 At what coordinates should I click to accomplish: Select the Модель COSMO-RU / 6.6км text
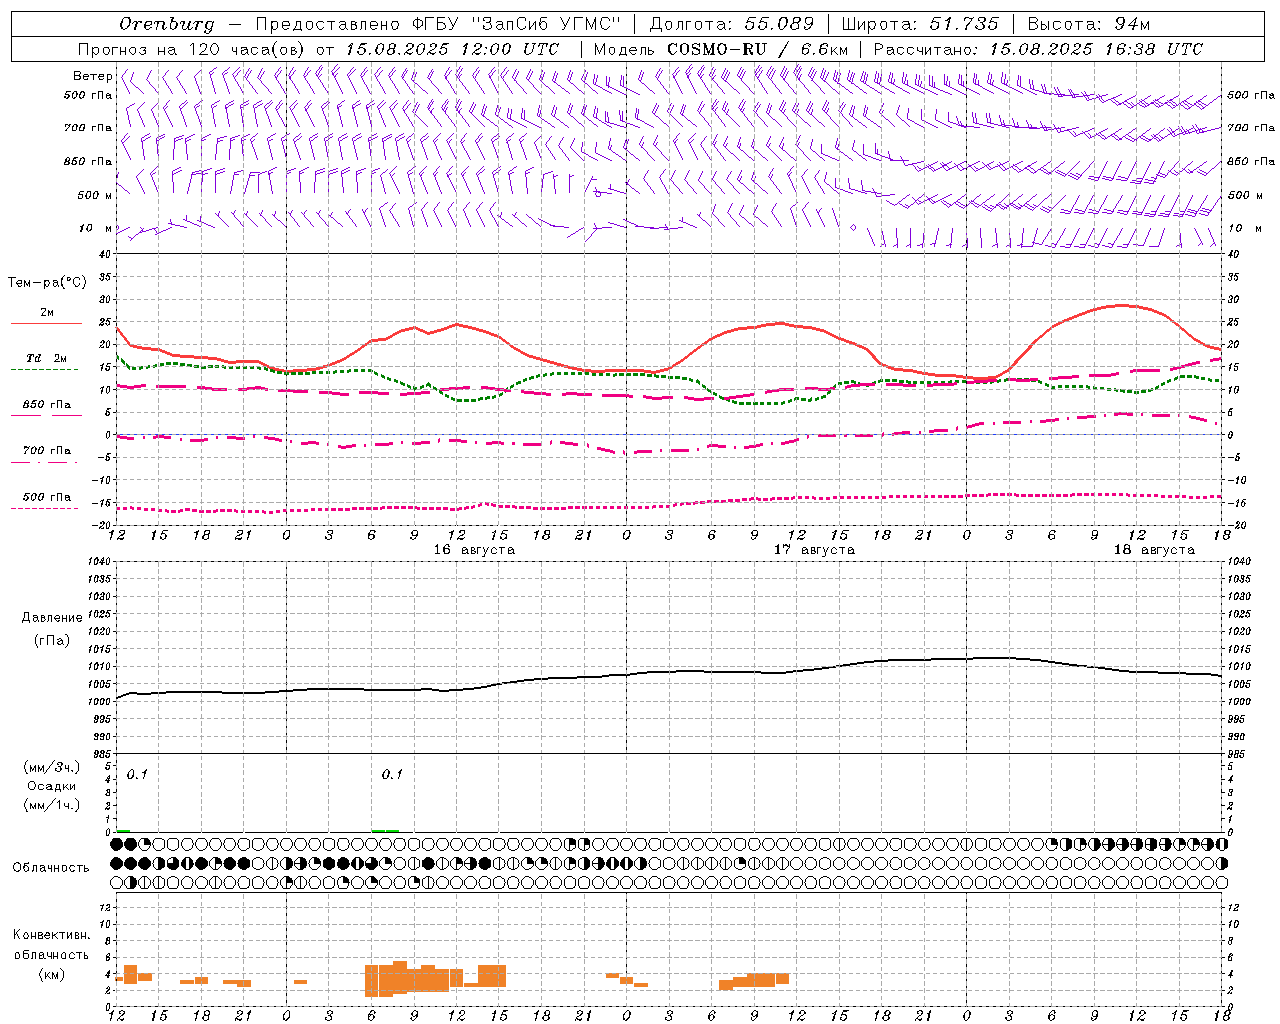click(721, 49)
